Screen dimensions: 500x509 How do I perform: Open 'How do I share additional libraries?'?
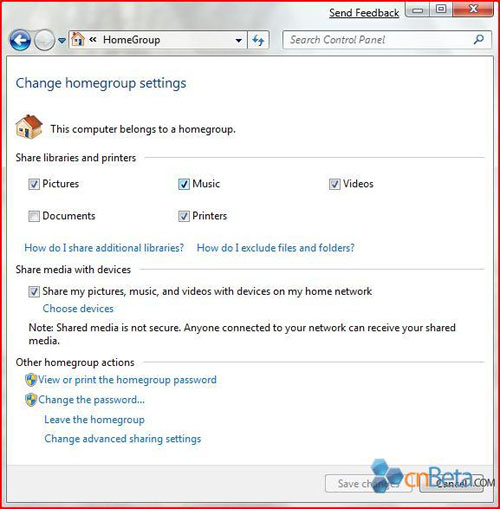tap(104, 248)
